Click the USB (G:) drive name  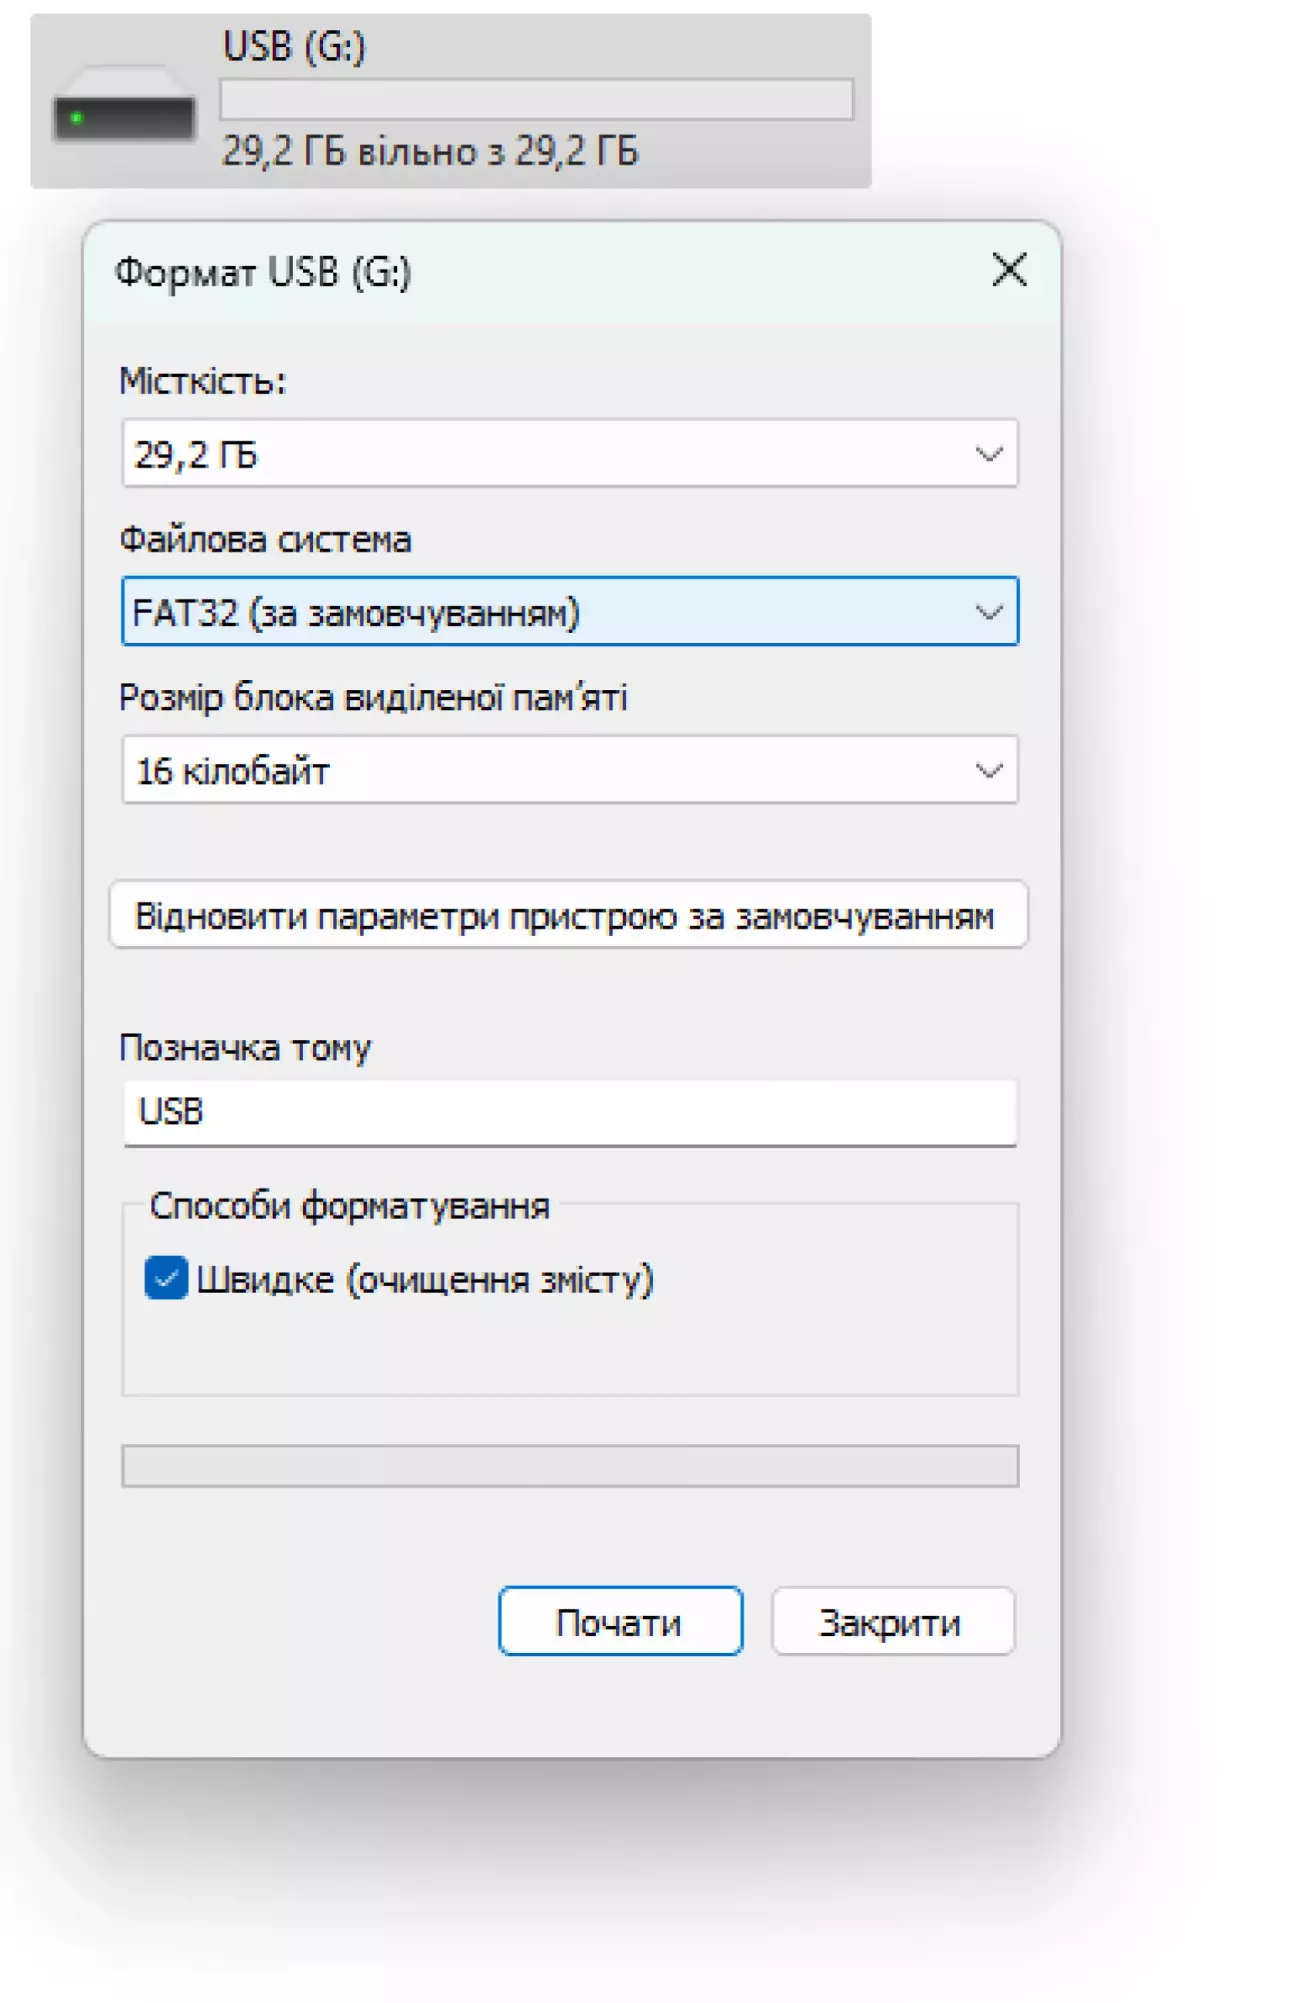click(x=294, y=47)
